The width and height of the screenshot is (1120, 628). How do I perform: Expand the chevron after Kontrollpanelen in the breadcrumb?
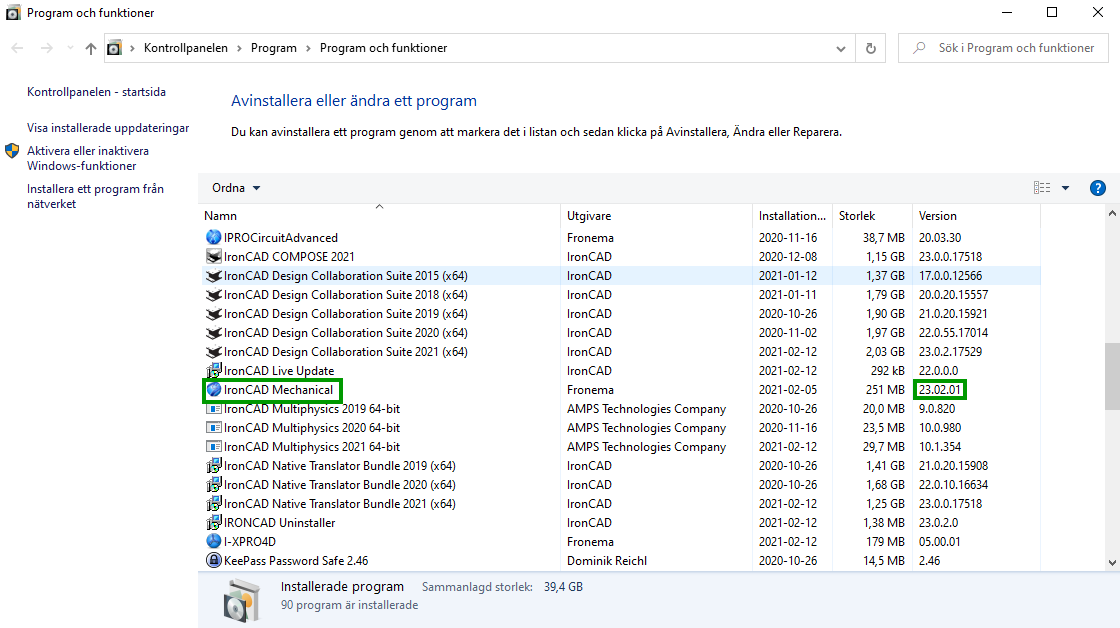coord(239,48)
